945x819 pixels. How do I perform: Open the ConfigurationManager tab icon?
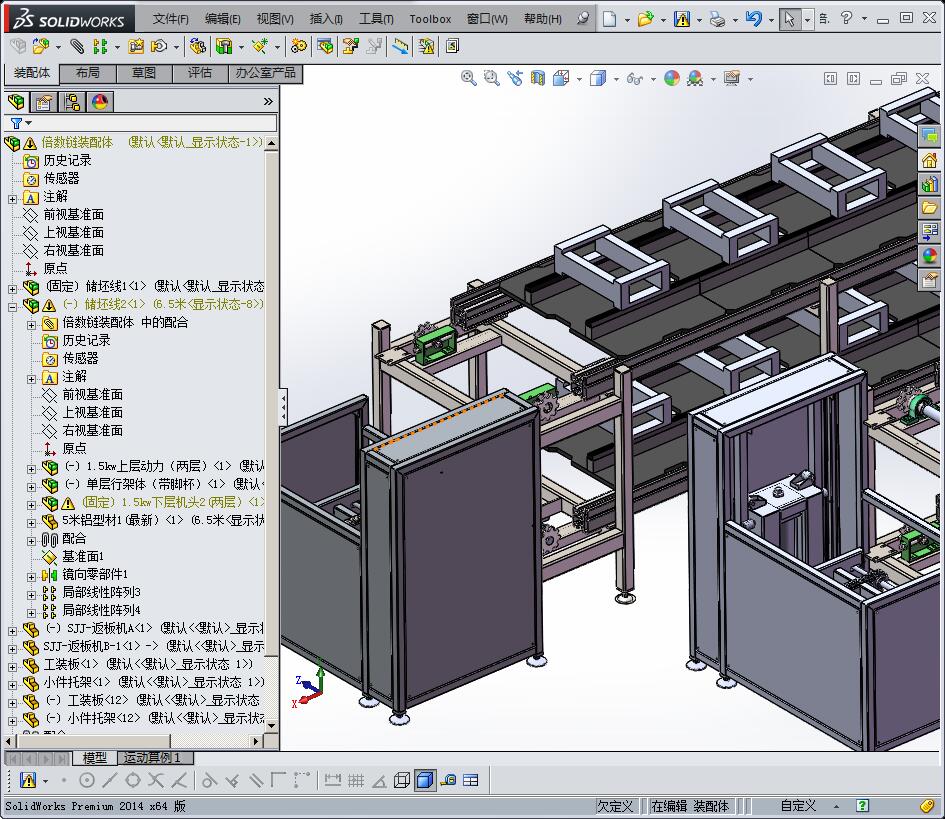[x=71, y=101]
